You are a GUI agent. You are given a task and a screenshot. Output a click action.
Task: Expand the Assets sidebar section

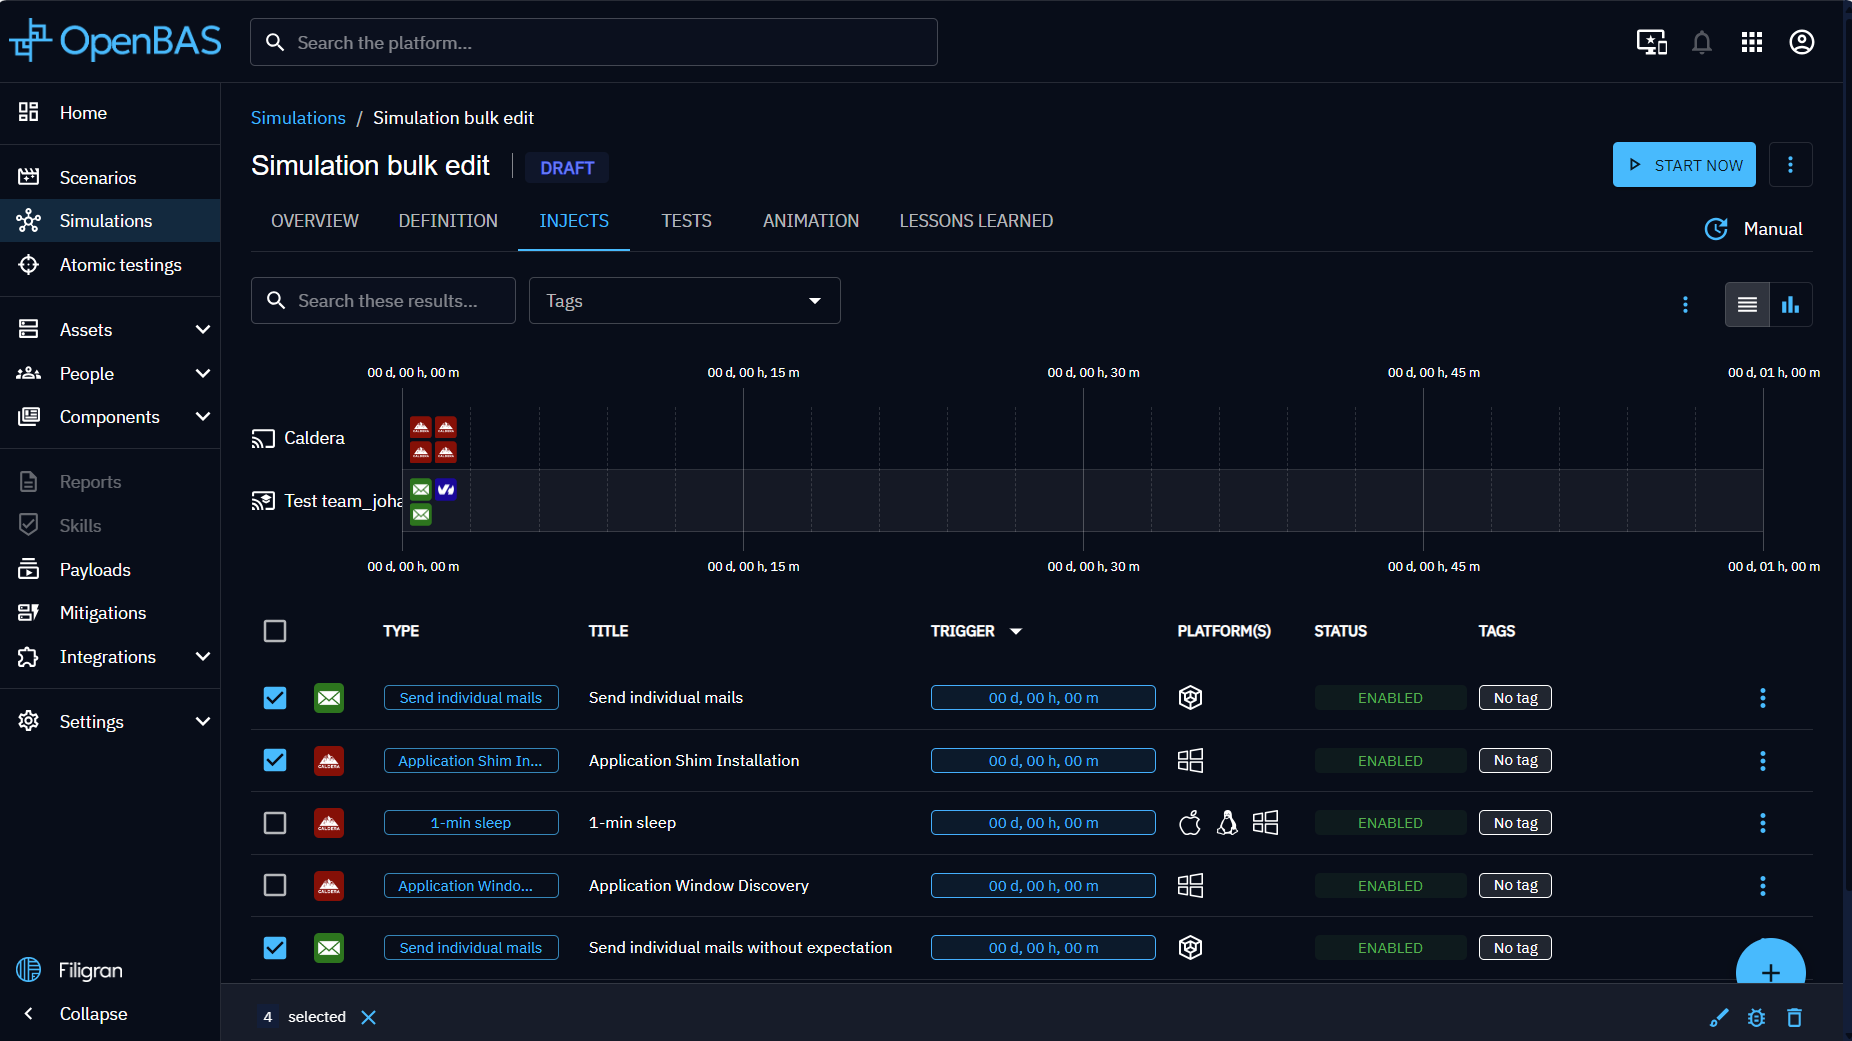(x=110, y=329)
